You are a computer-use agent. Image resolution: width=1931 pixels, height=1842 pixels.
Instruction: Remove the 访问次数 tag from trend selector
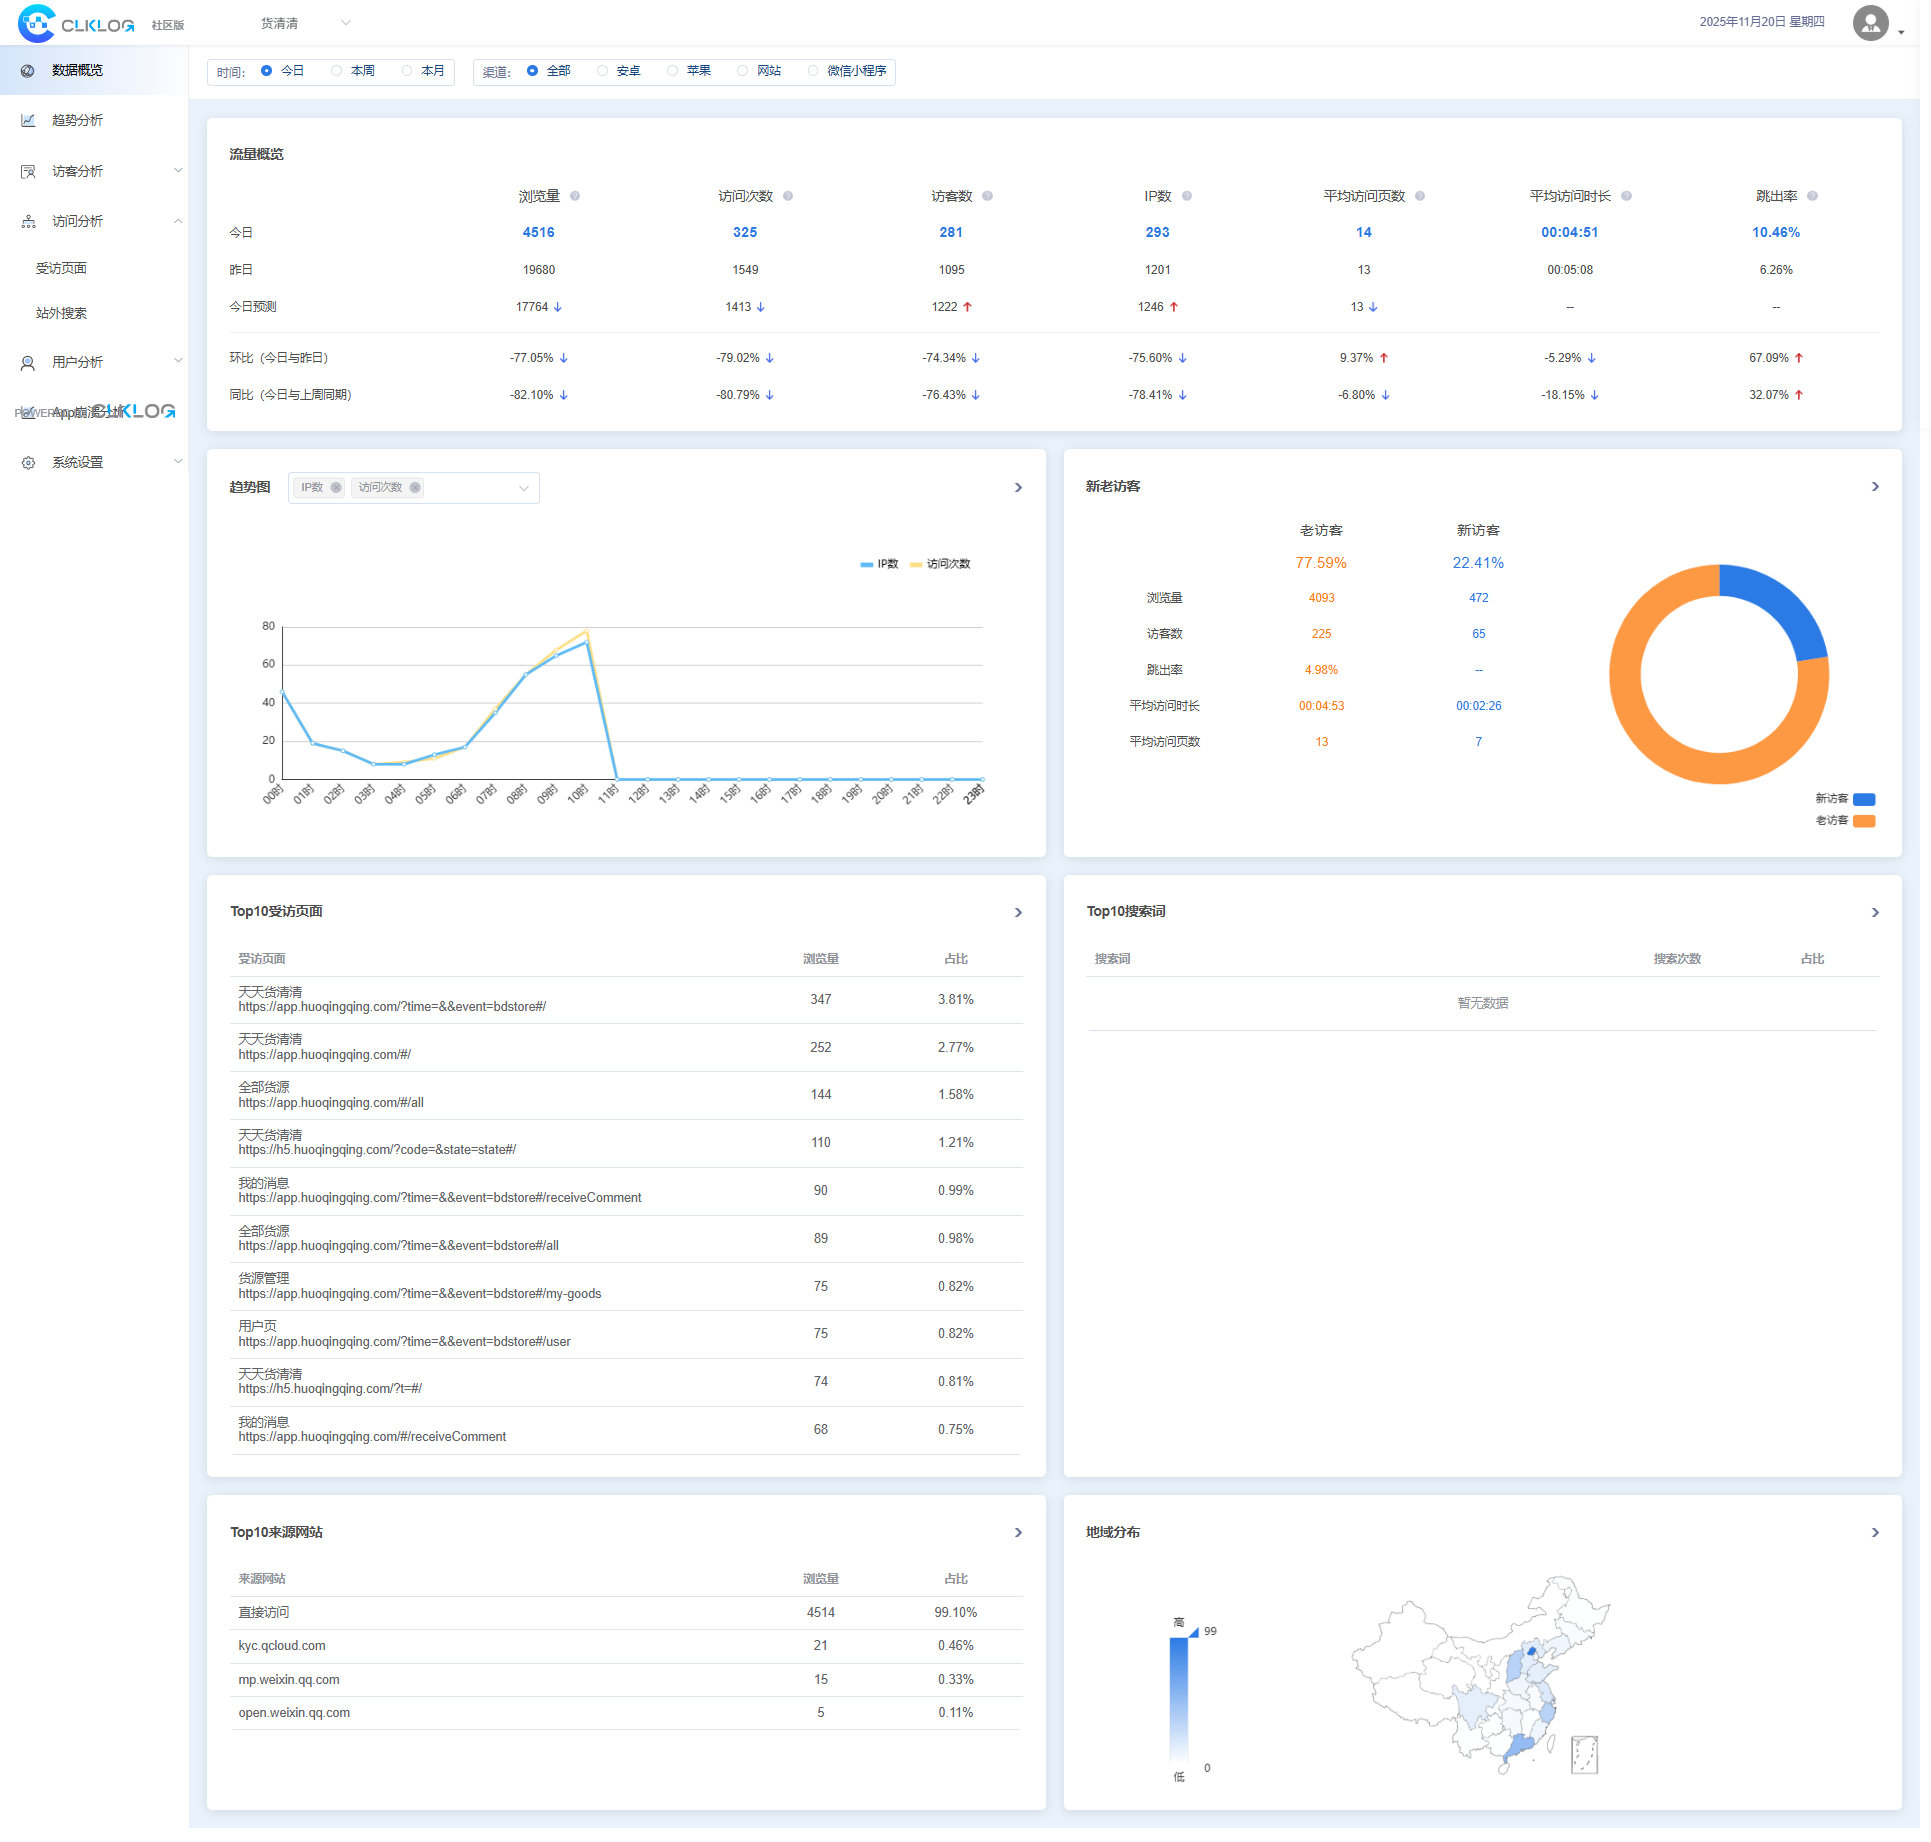coord(415,488)
